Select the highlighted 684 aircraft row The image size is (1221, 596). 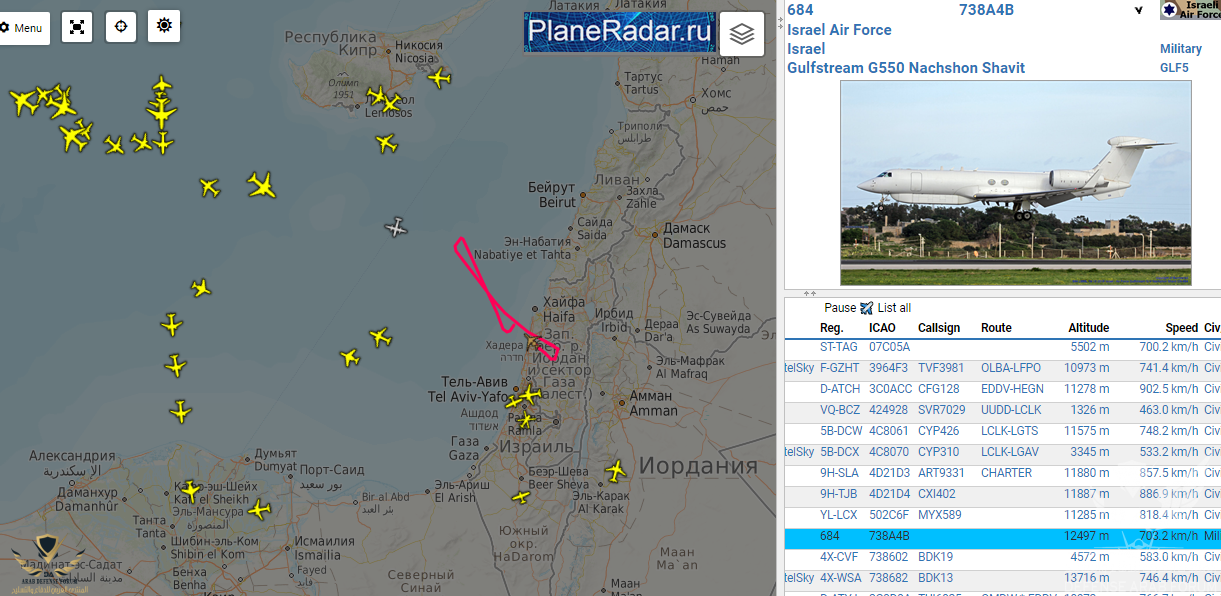[1002, 537]
